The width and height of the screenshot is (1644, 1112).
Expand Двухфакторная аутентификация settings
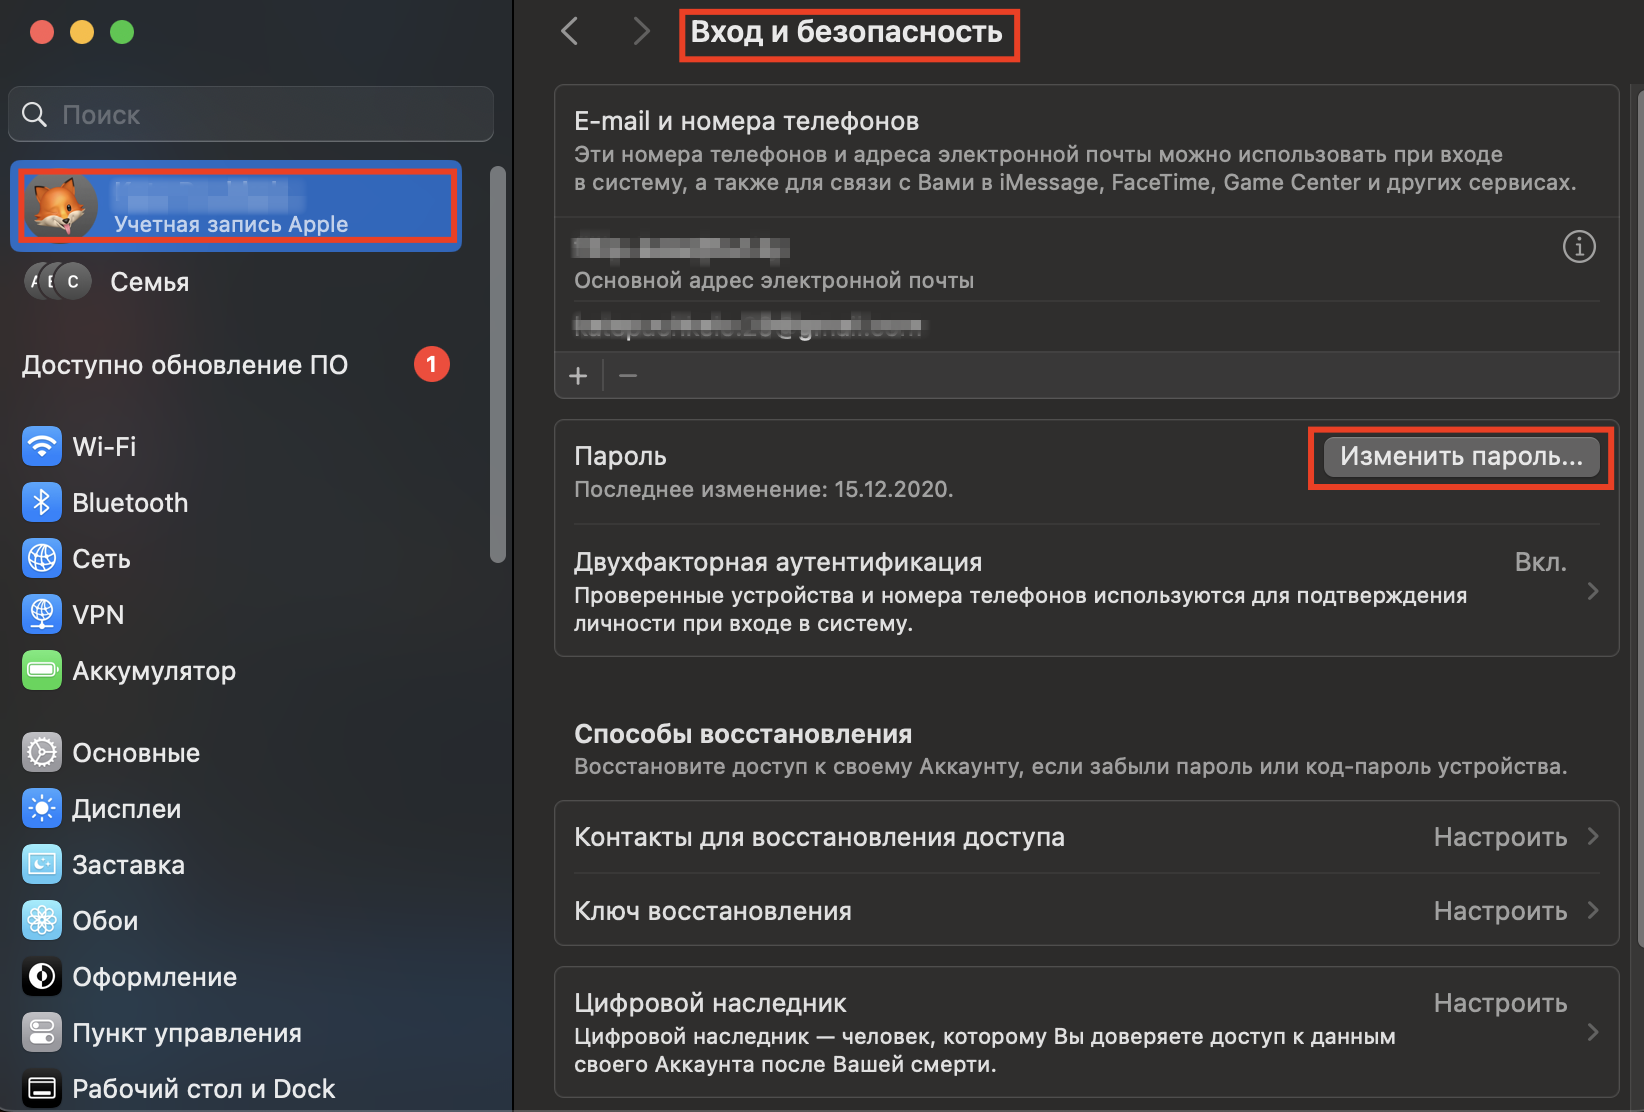pyautogui.click(x=1592, y=591)
